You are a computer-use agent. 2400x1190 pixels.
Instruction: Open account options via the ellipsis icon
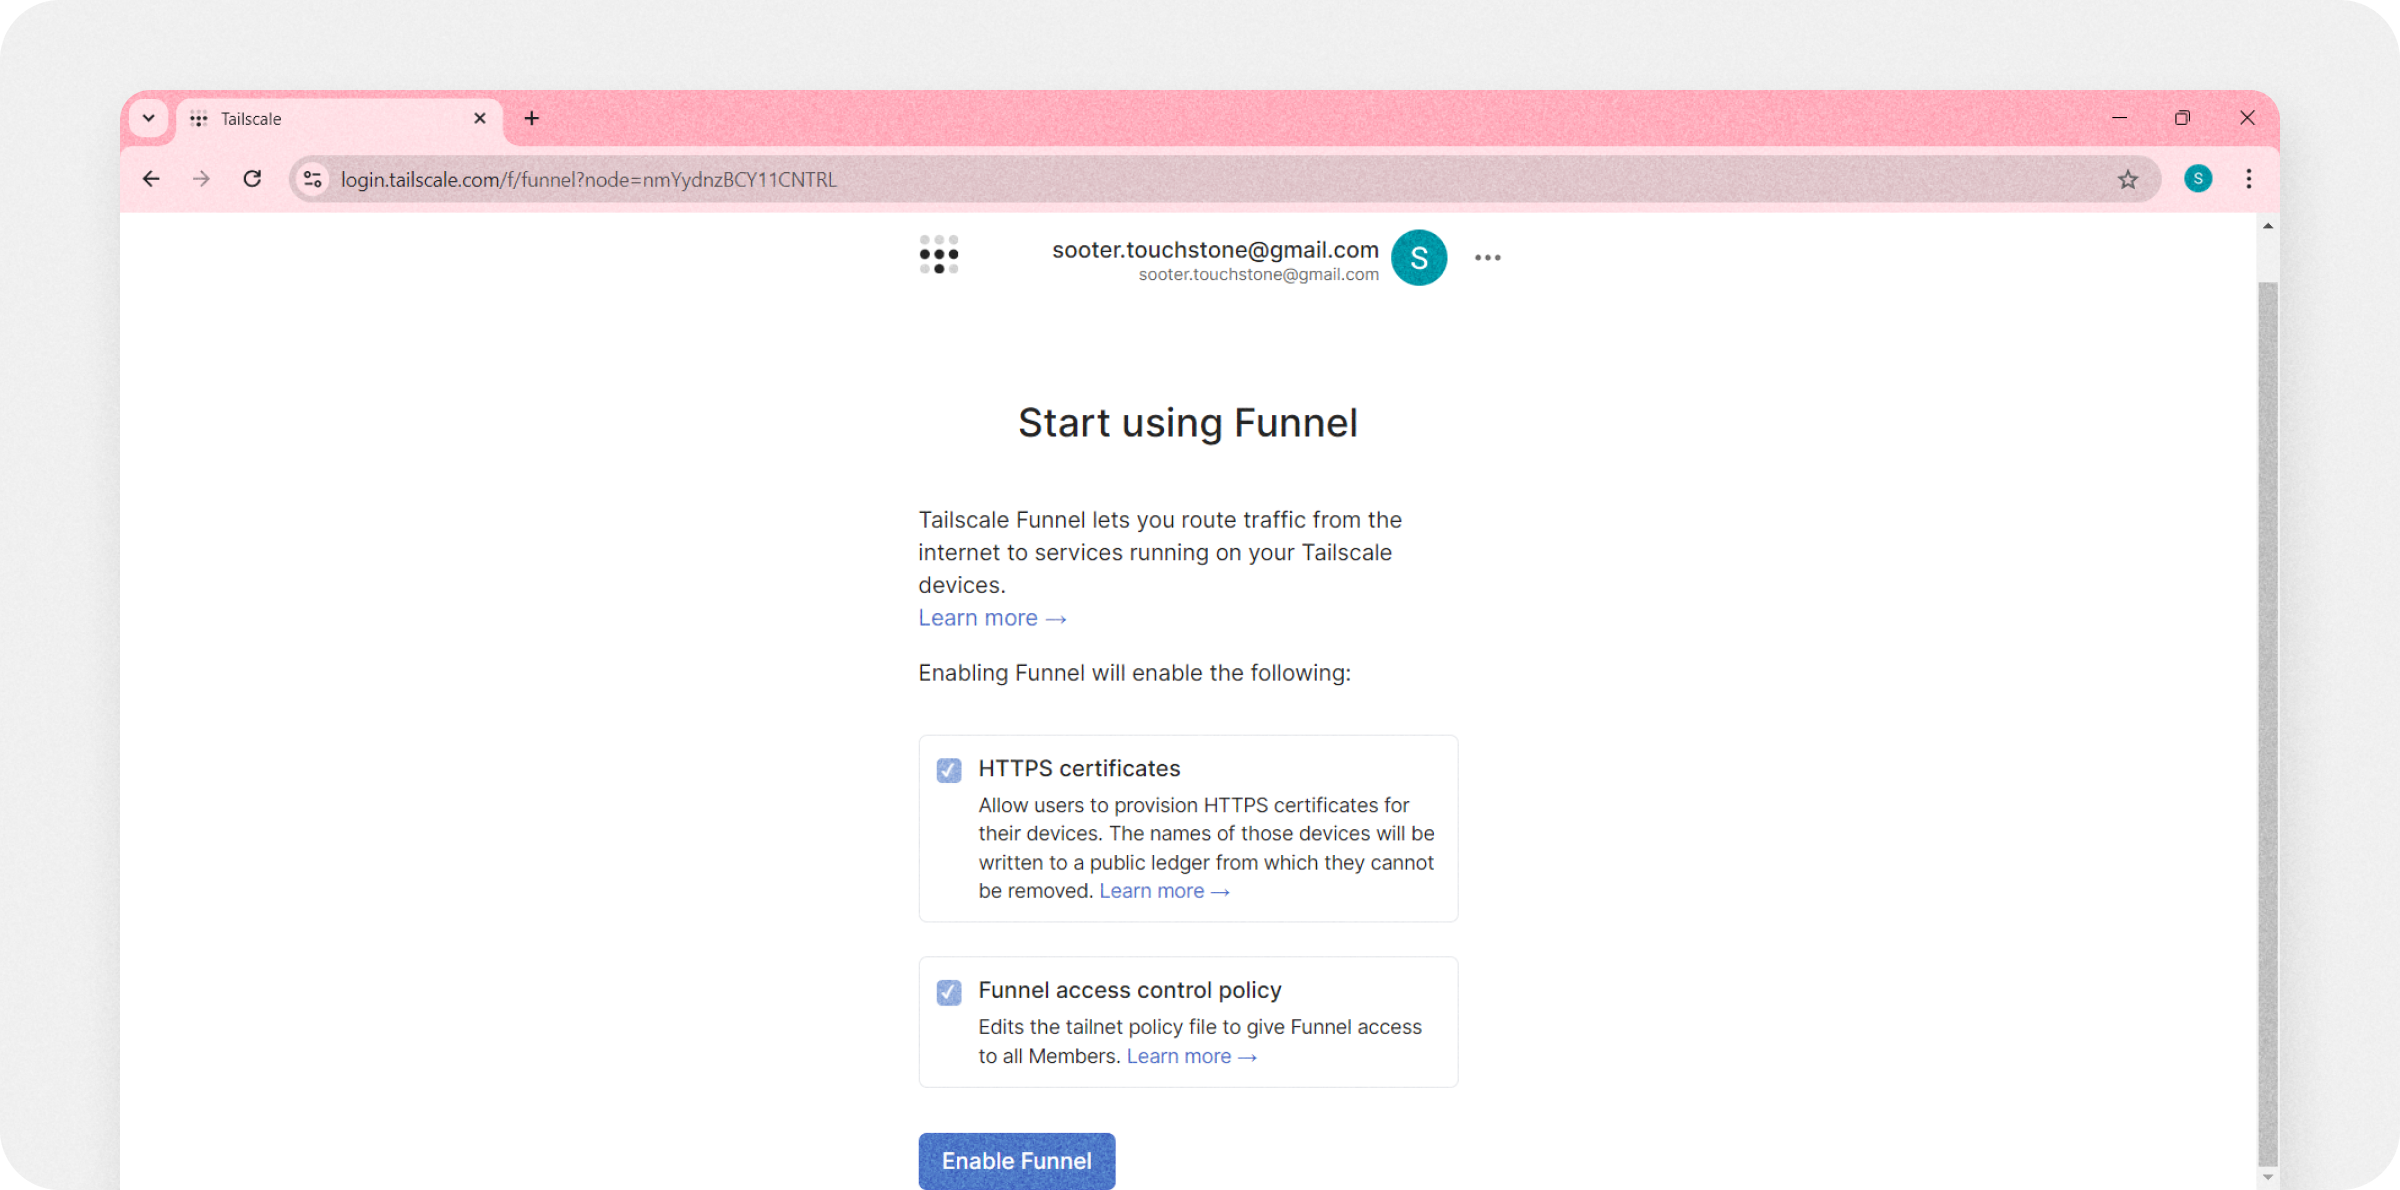point(1487,258)
